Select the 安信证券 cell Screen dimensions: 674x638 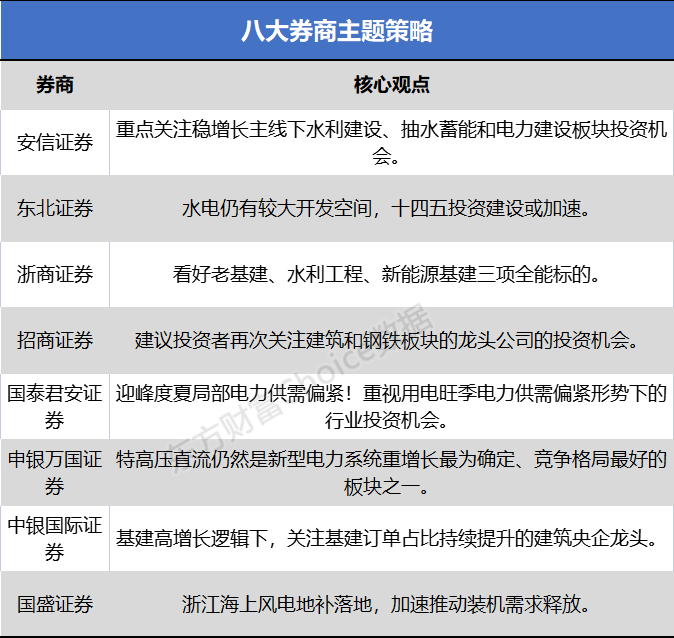click(x=55, y=142)
